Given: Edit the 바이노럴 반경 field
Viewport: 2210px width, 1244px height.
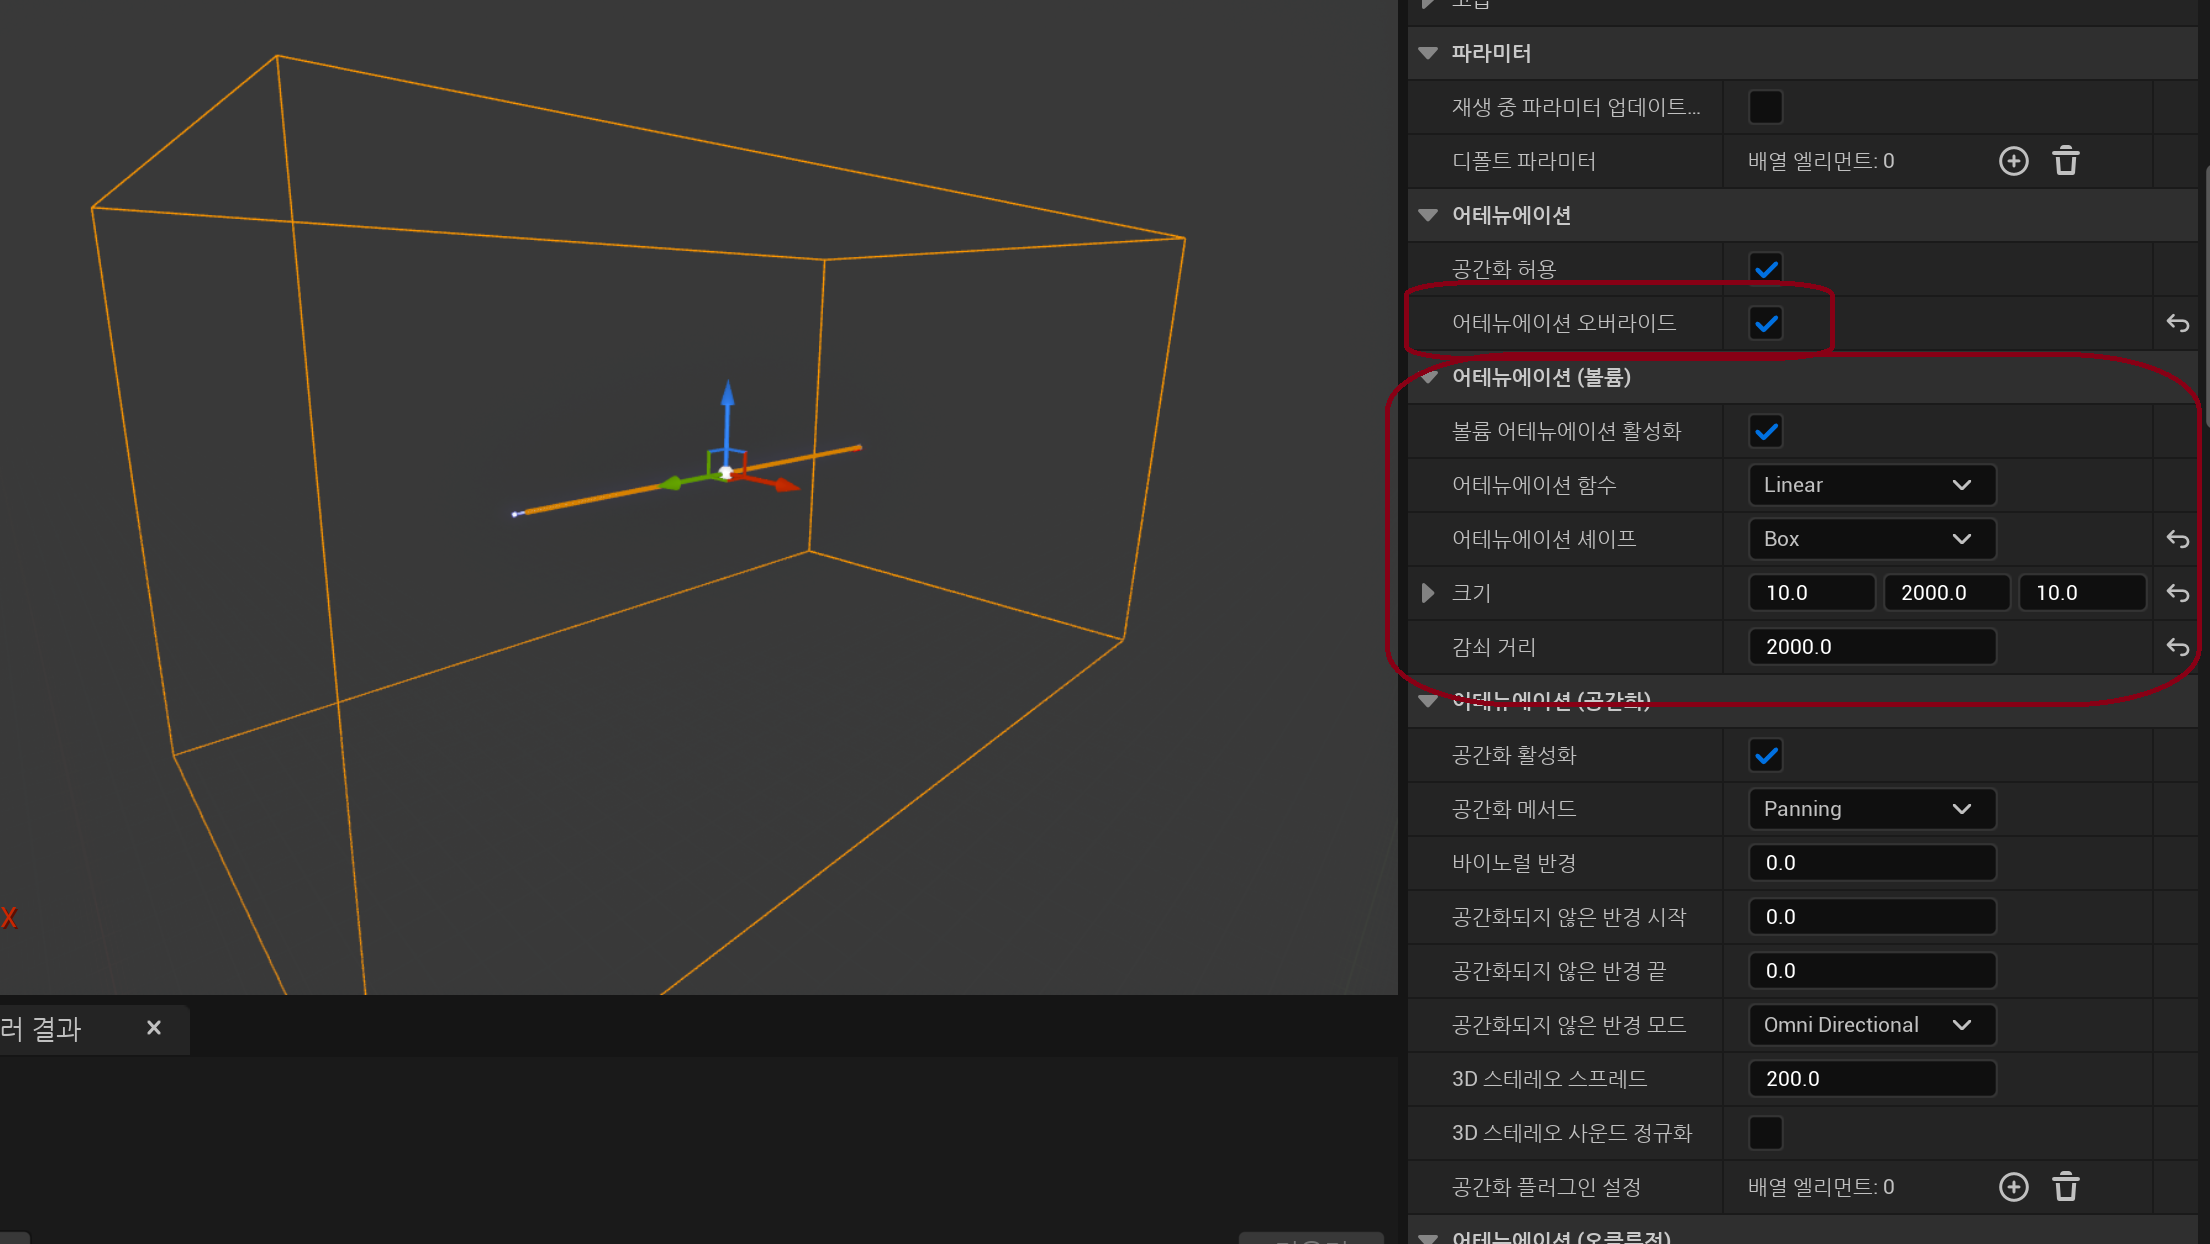Looking at the screenshot, I should (1872, 863).
